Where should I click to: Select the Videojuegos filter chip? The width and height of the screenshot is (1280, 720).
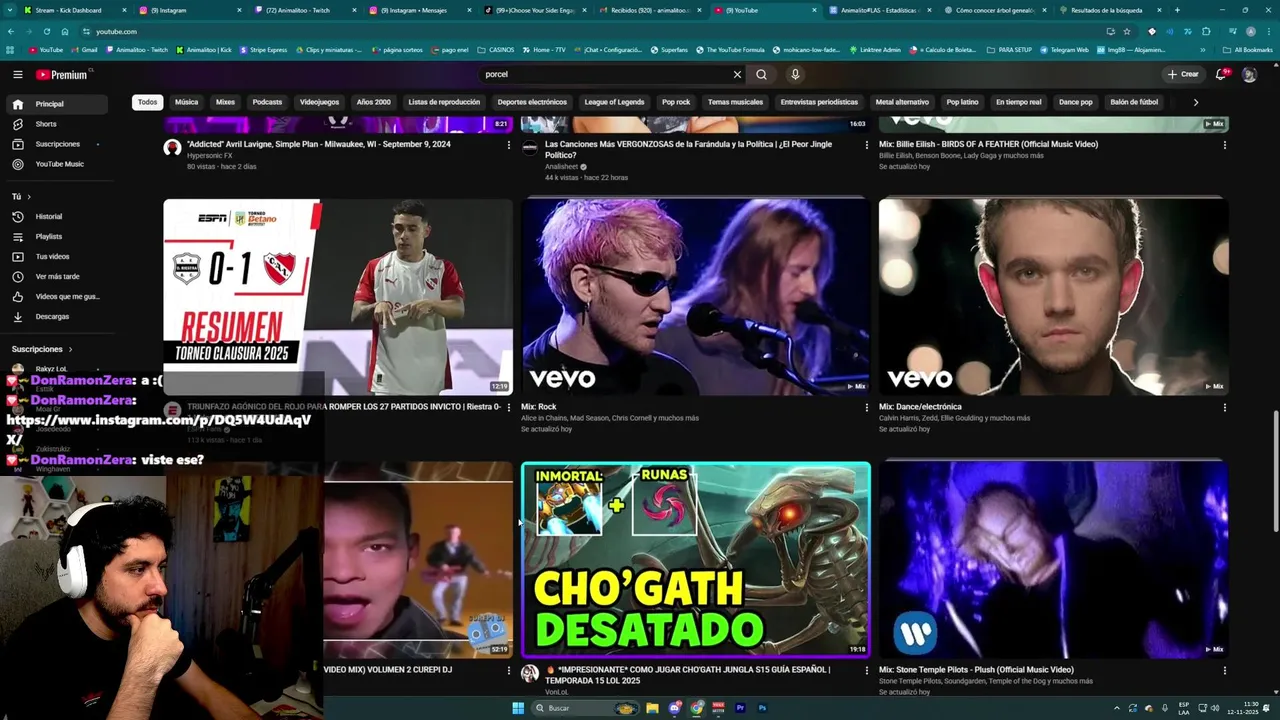point(320,102)
